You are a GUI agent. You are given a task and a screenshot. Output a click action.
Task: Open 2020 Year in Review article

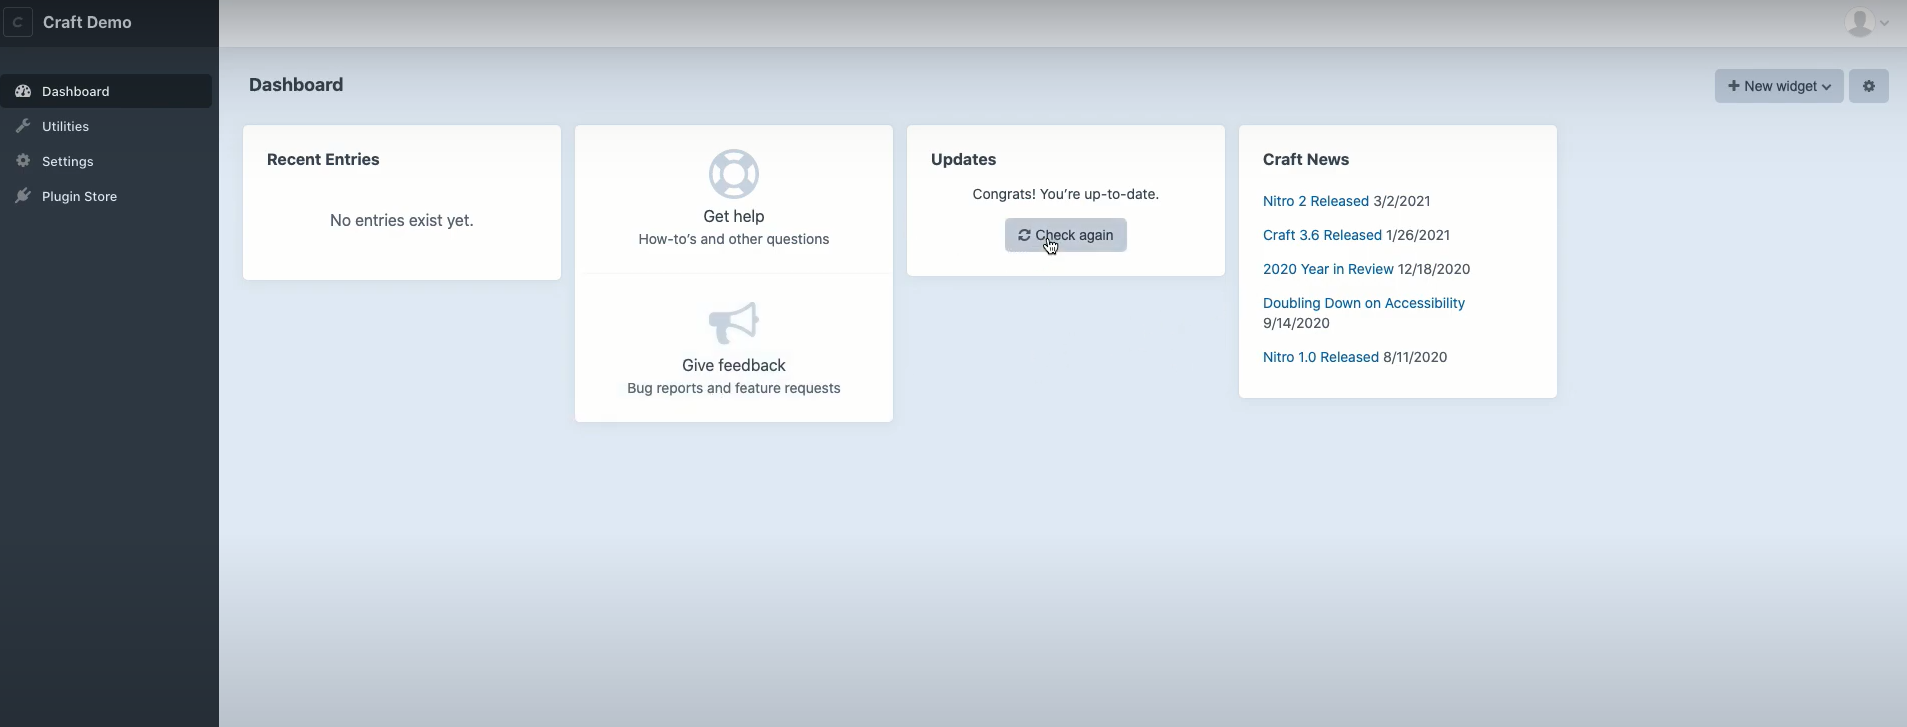coord(1328,269)
